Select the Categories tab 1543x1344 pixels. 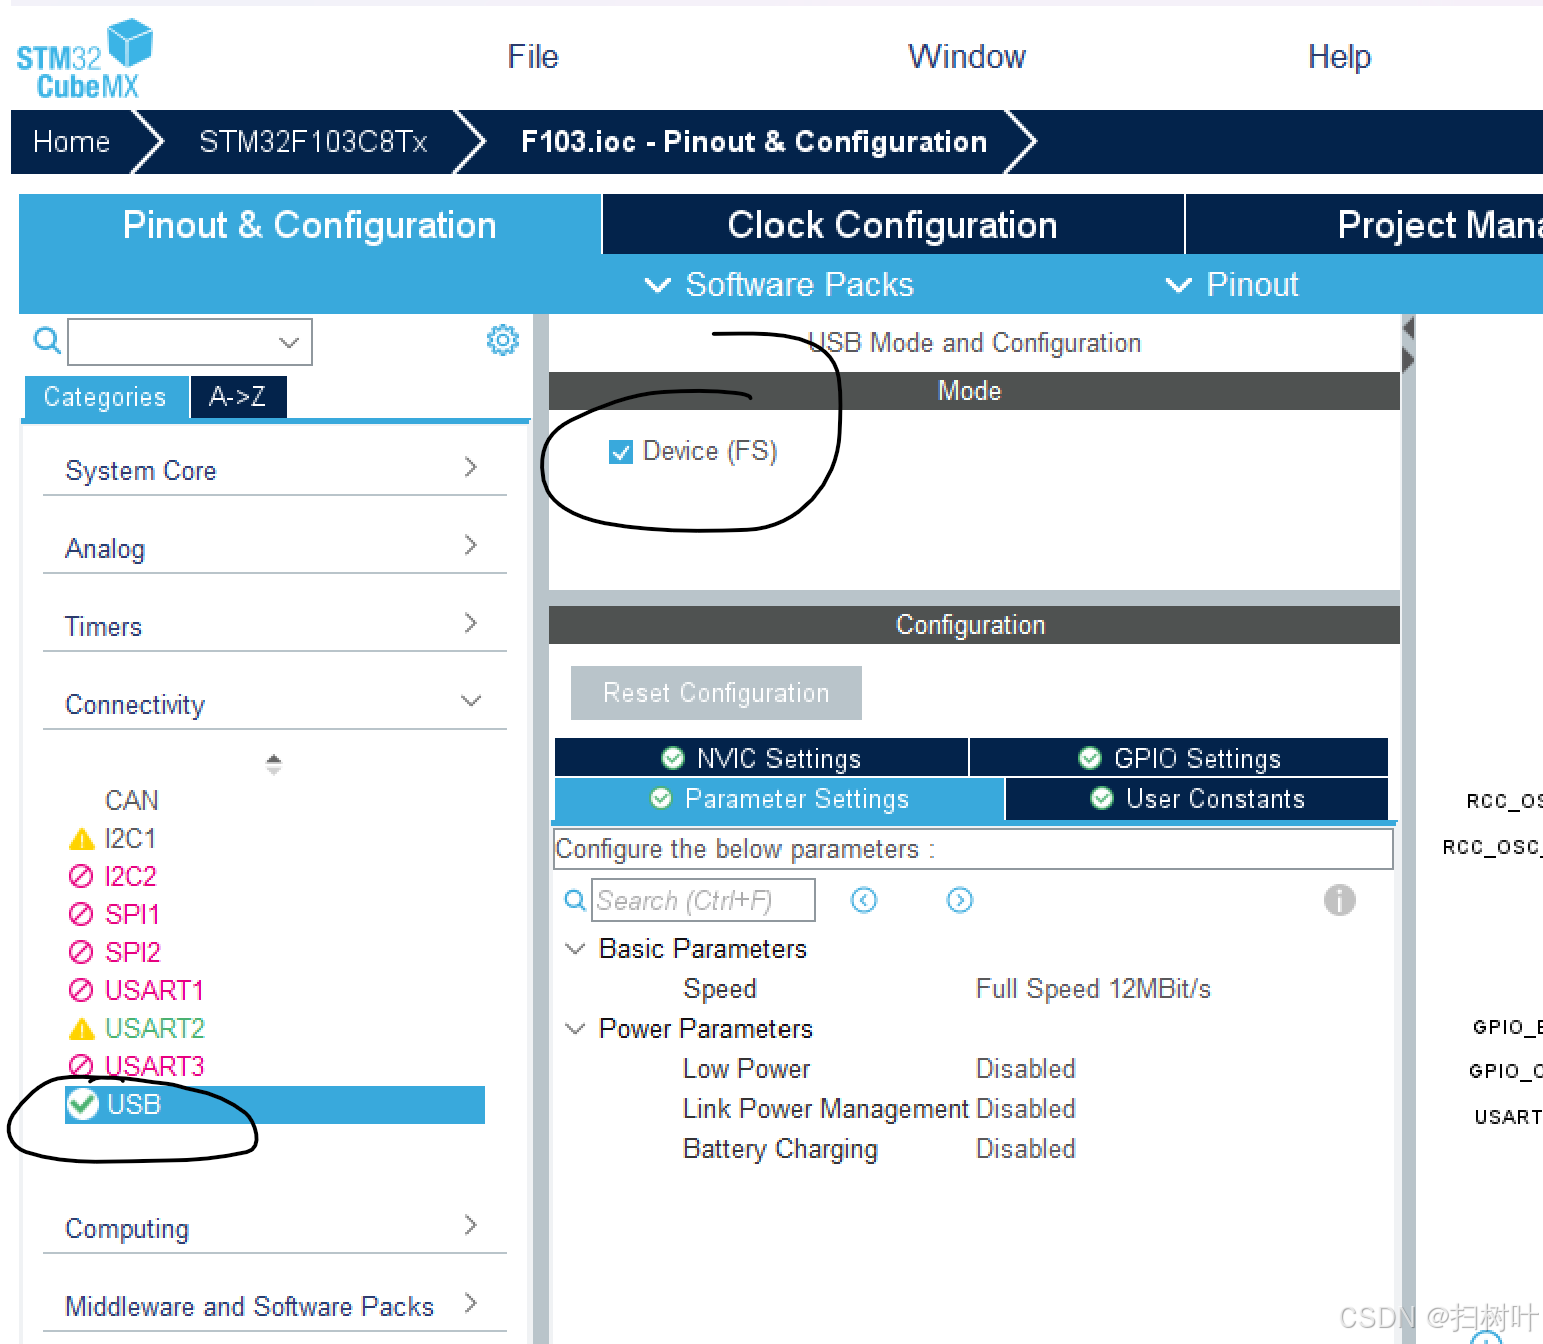coord(105,397)
